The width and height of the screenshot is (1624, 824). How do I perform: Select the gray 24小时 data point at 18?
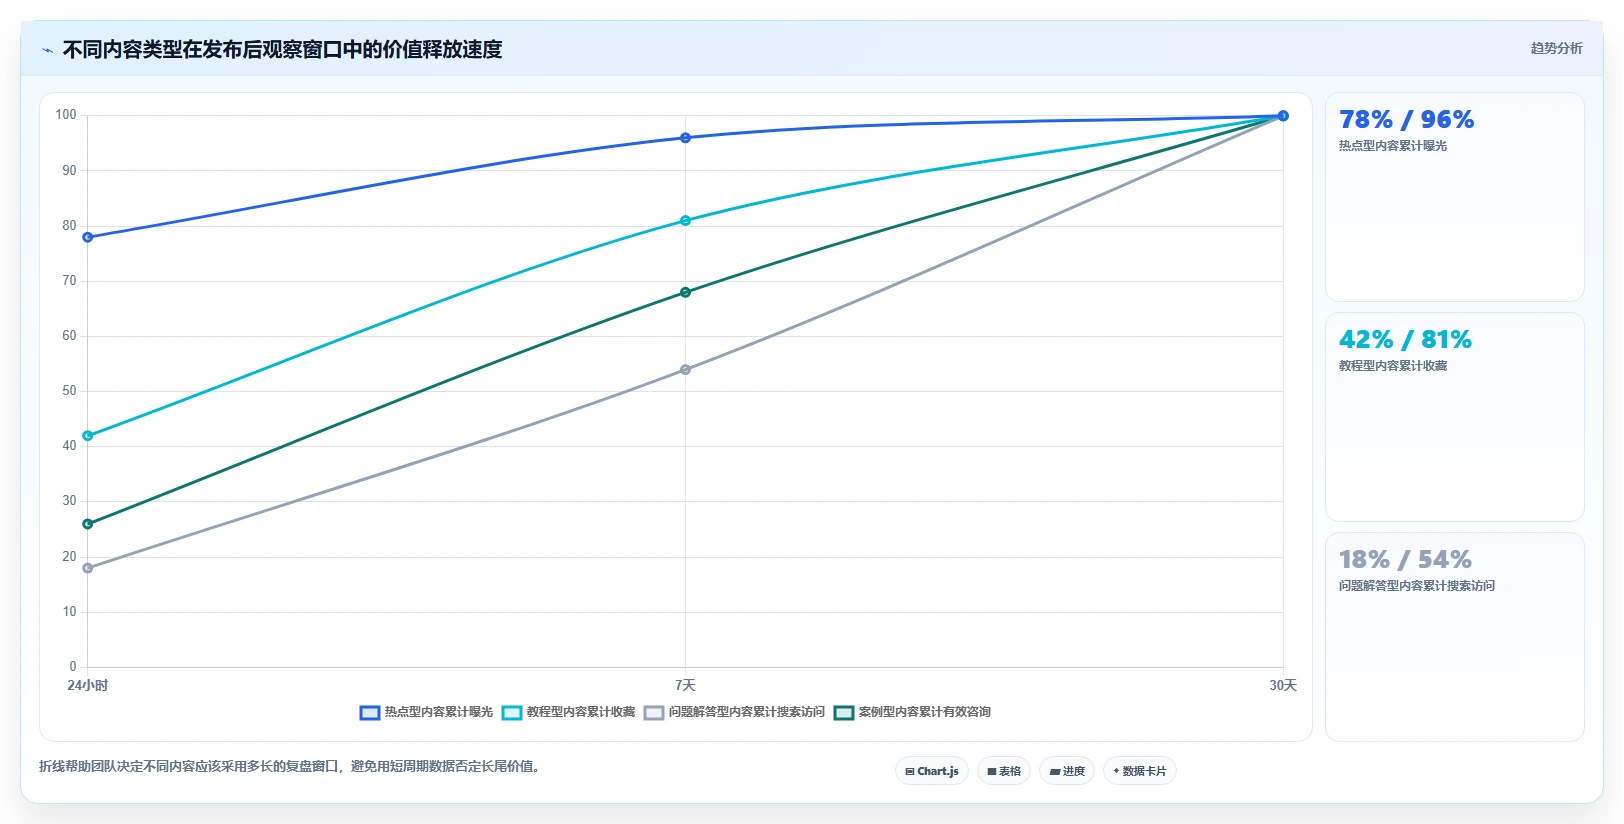click(88, 568)
